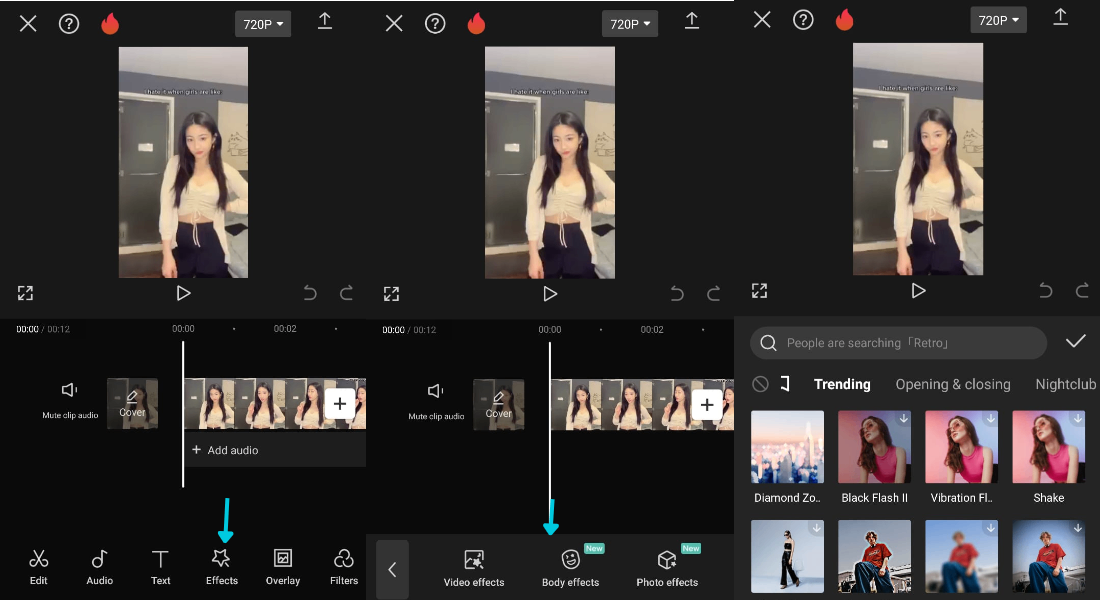Open Body effects
Viewport: 1100px width, 600px height.
570,568
